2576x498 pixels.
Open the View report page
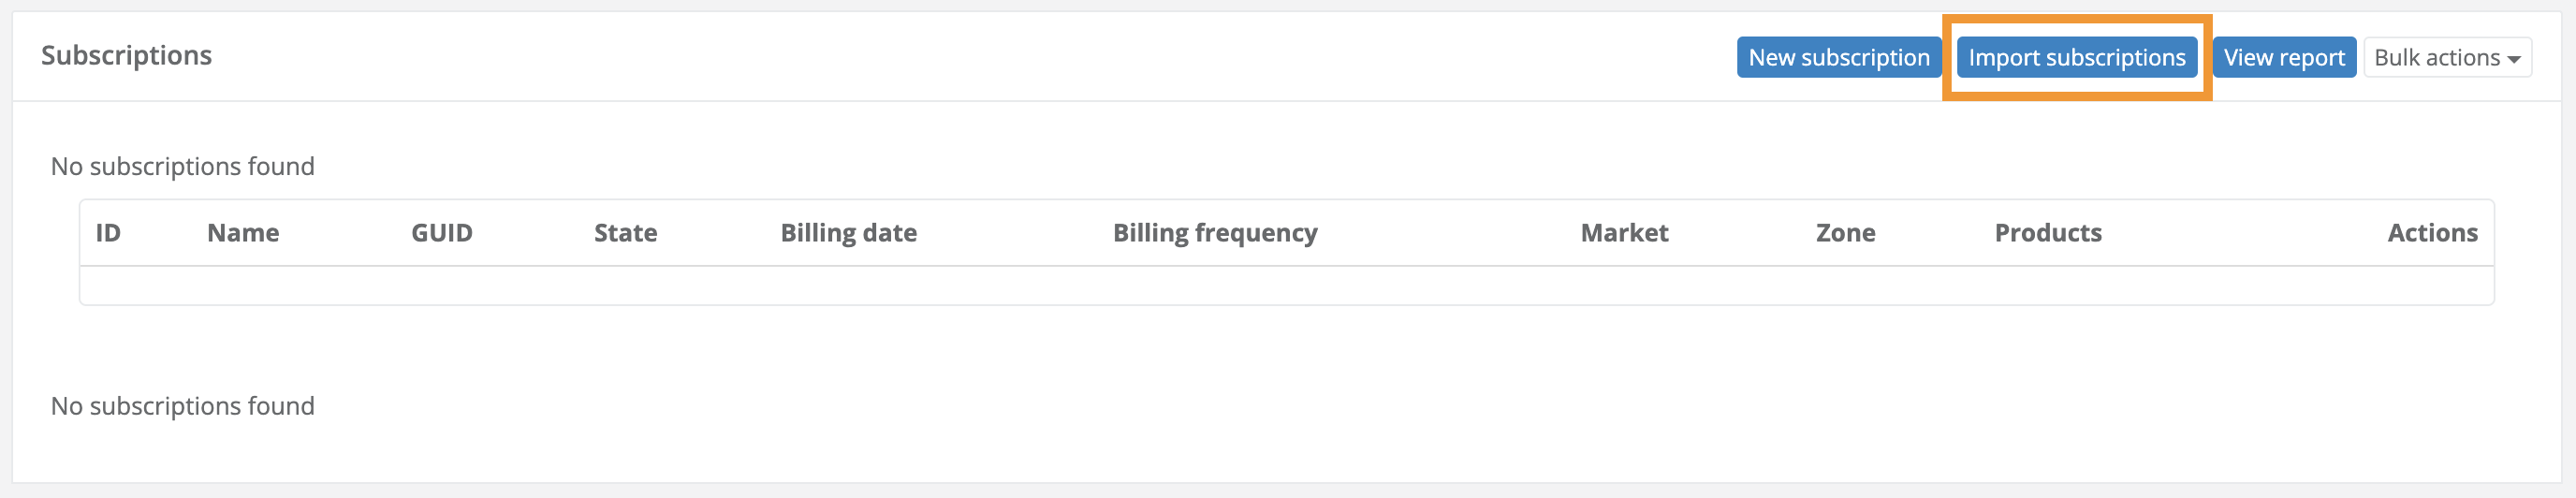(2283, 58)
